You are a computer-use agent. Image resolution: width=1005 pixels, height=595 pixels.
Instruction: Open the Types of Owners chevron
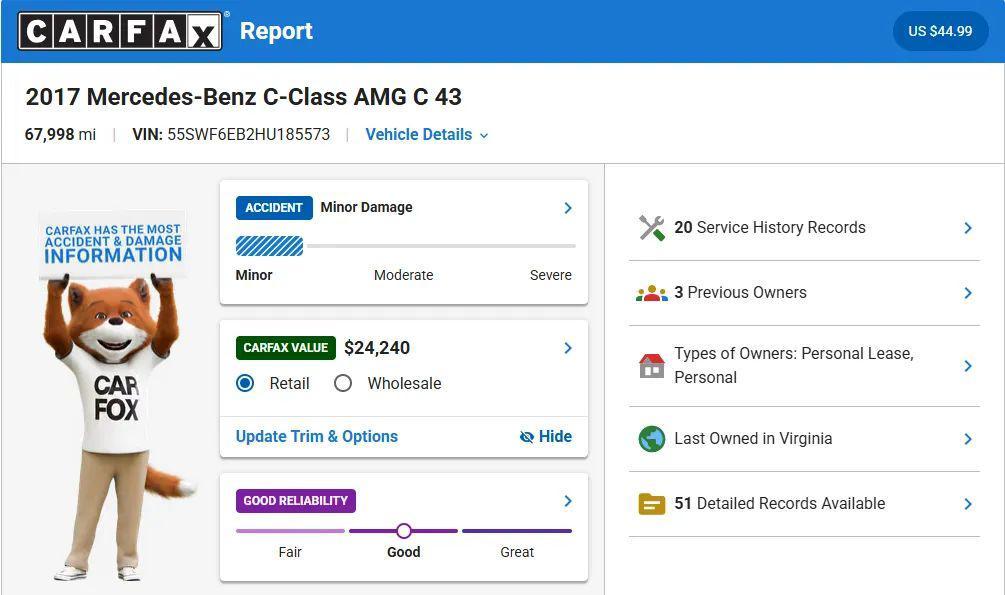click(x=968, y=365)
